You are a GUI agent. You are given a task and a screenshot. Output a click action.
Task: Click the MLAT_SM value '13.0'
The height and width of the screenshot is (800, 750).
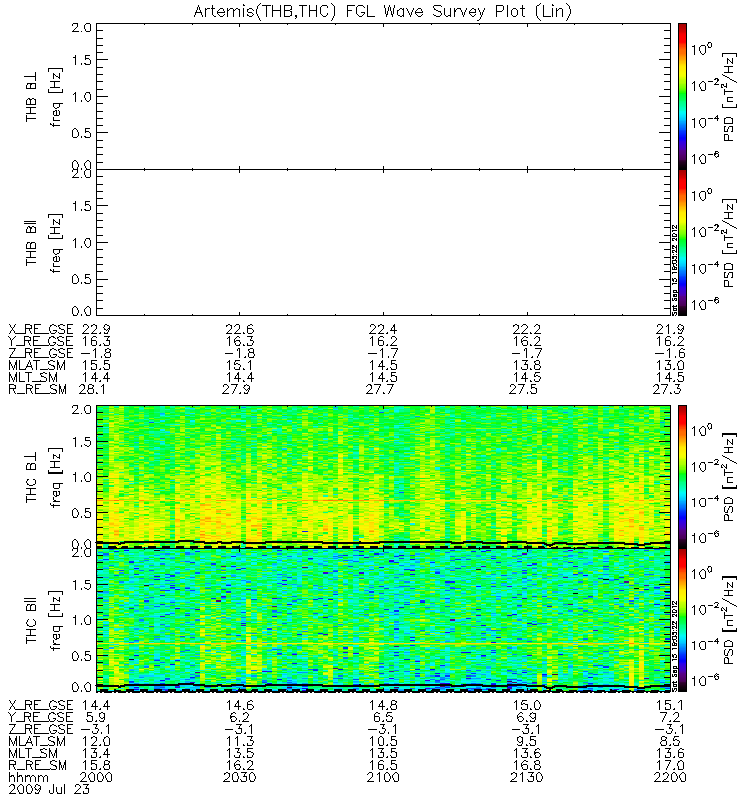point(670,365)
